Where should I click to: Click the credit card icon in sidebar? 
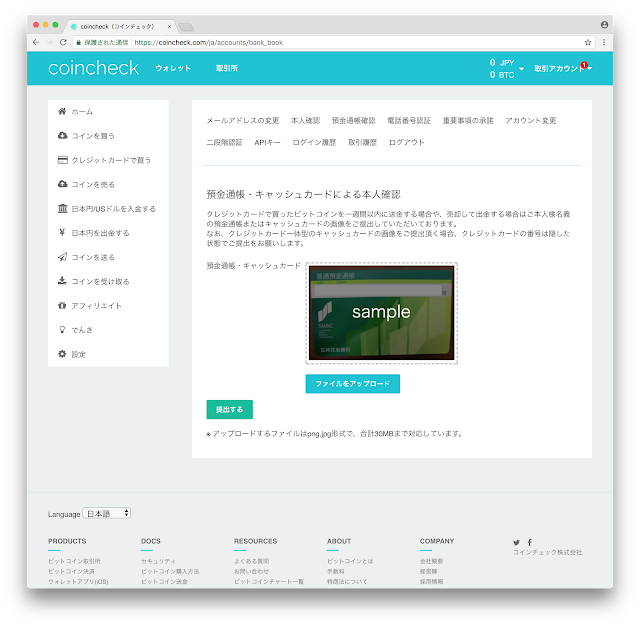click(62, 160)
